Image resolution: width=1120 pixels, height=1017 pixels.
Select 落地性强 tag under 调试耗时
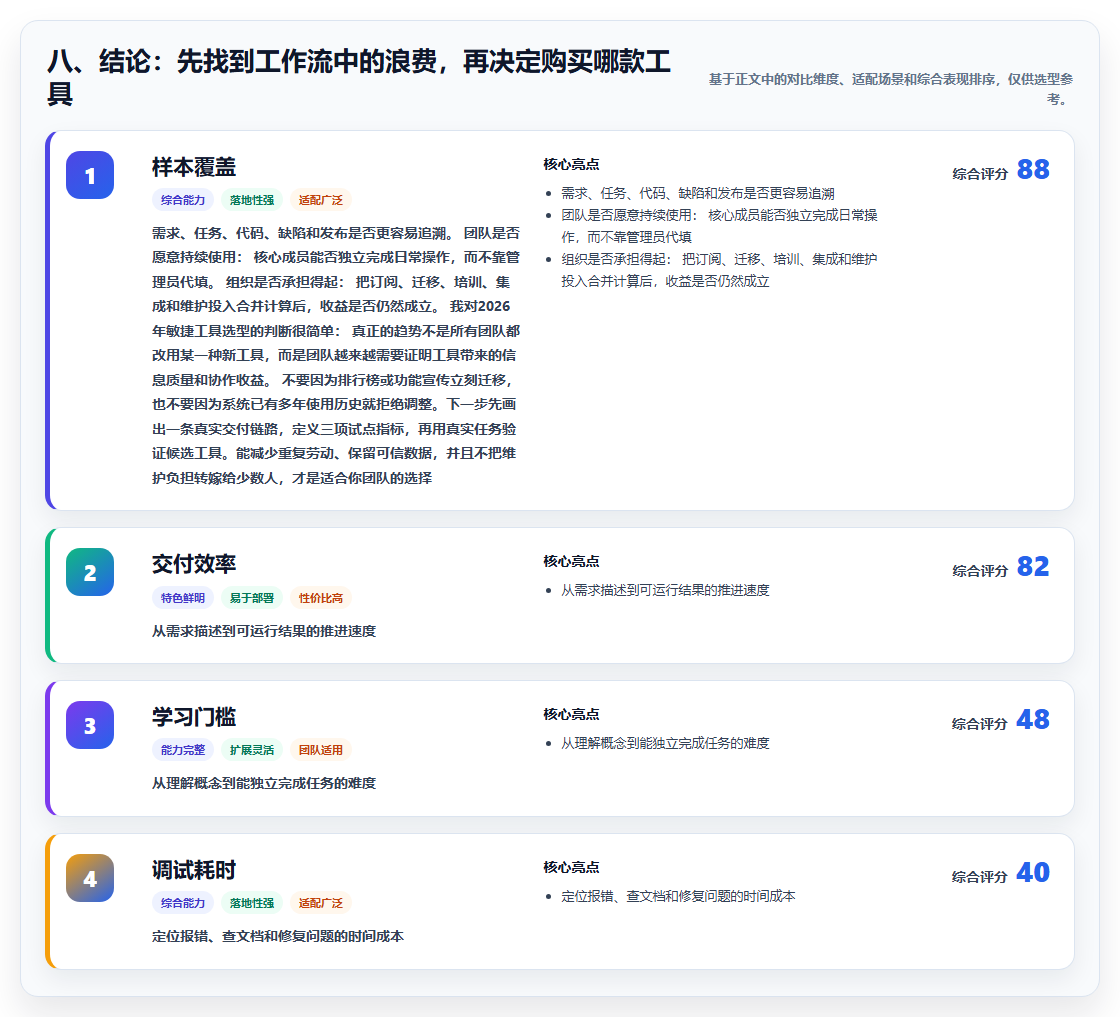[251, 903]
